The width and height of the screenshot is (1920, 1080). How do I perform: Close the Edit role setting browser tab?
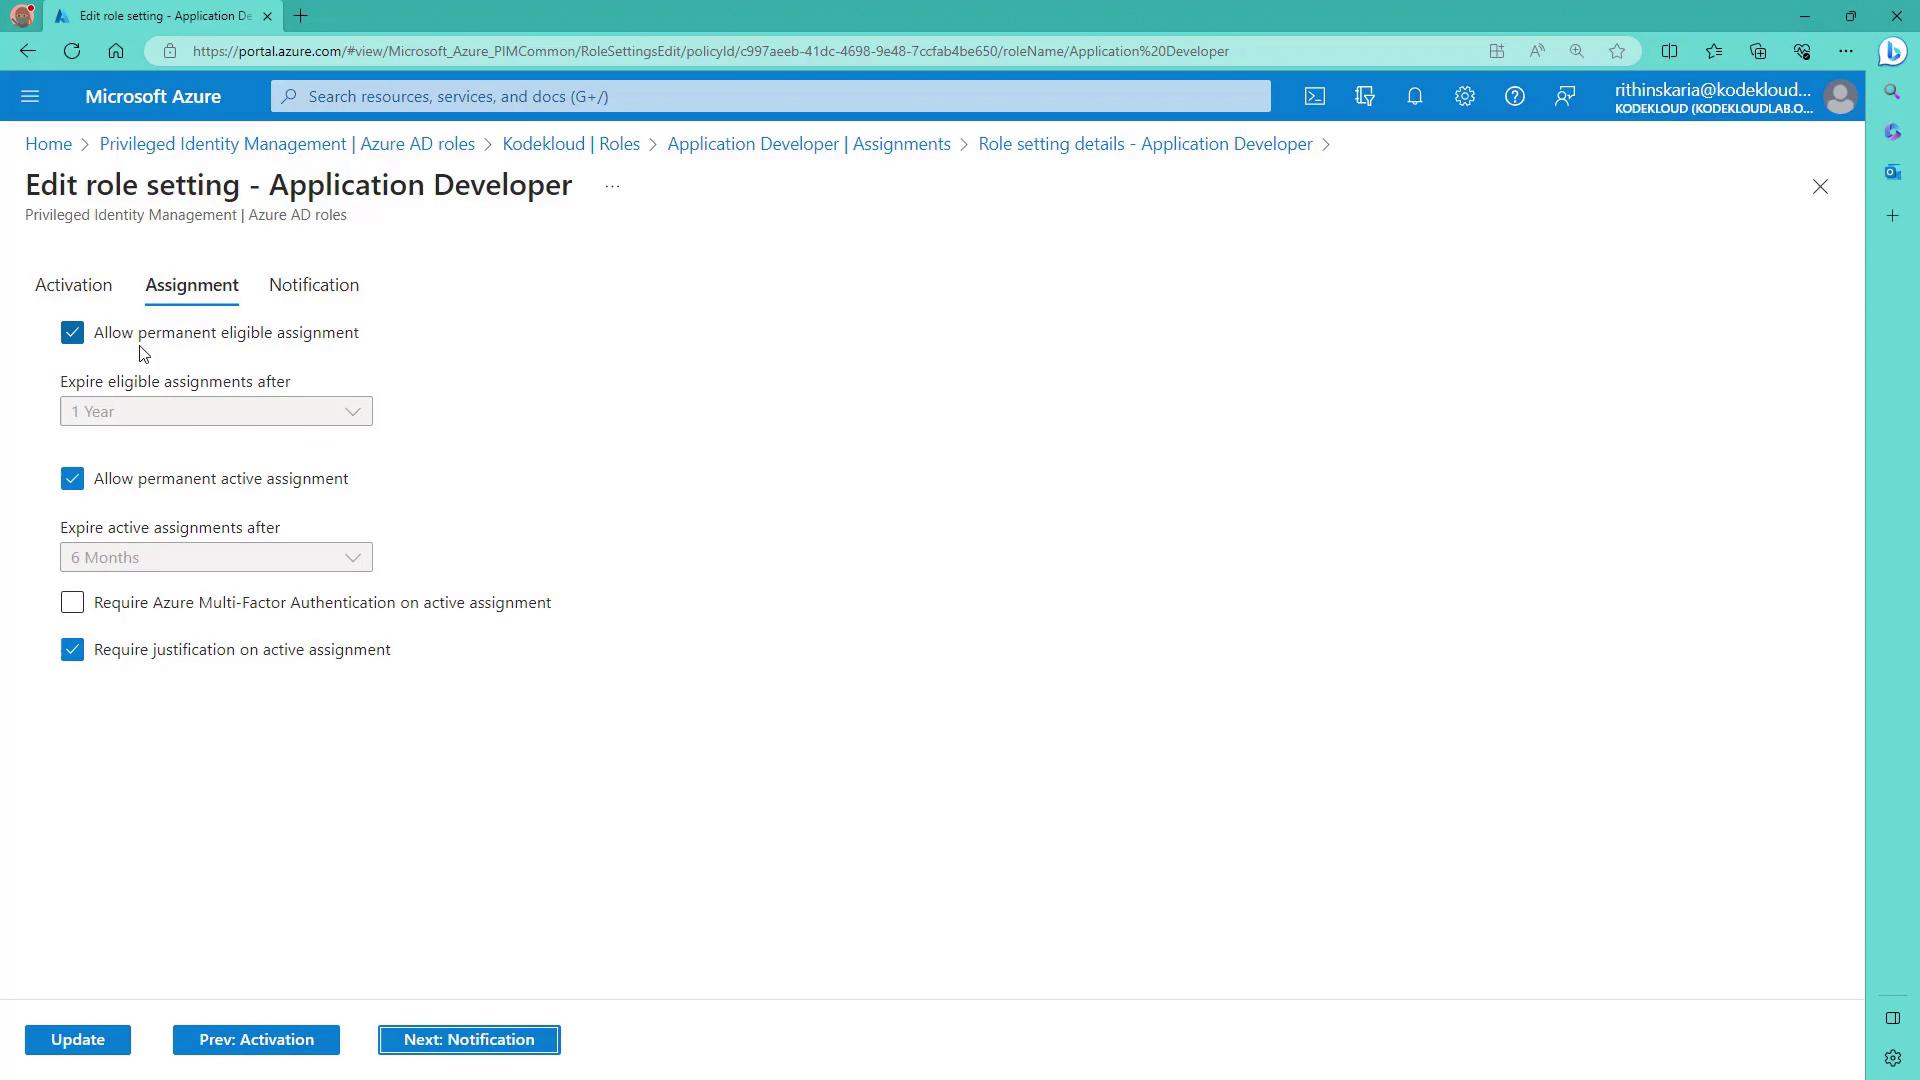coord(267,16)
